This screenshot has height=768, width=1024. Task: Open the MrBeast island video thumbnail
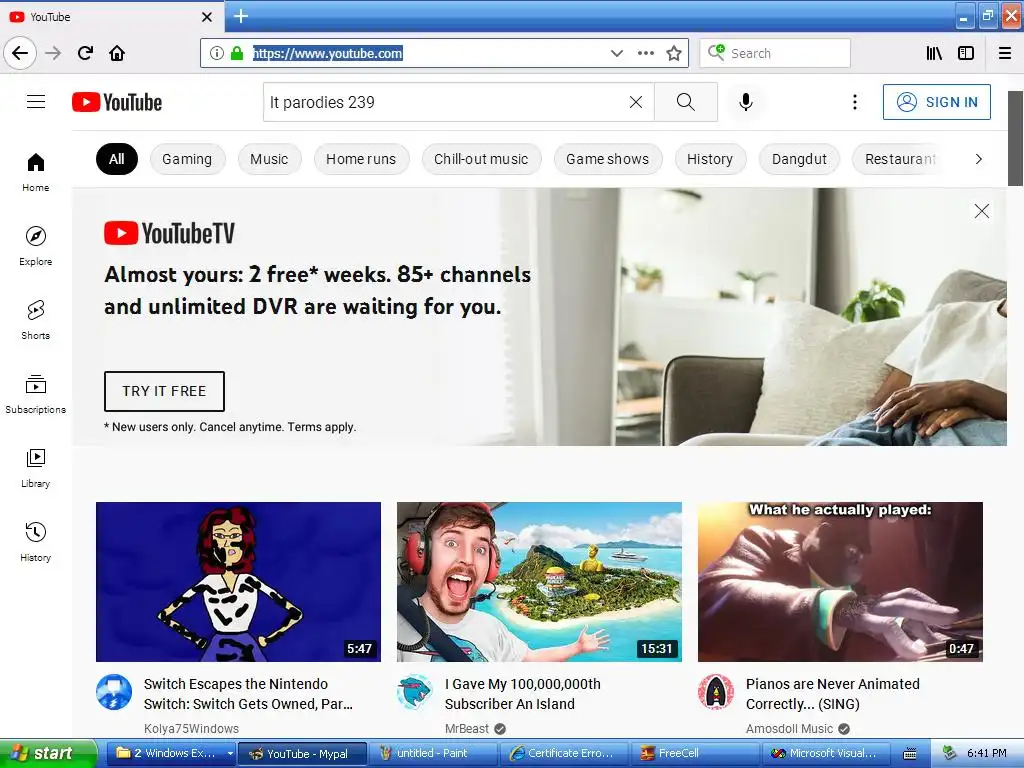539,582
